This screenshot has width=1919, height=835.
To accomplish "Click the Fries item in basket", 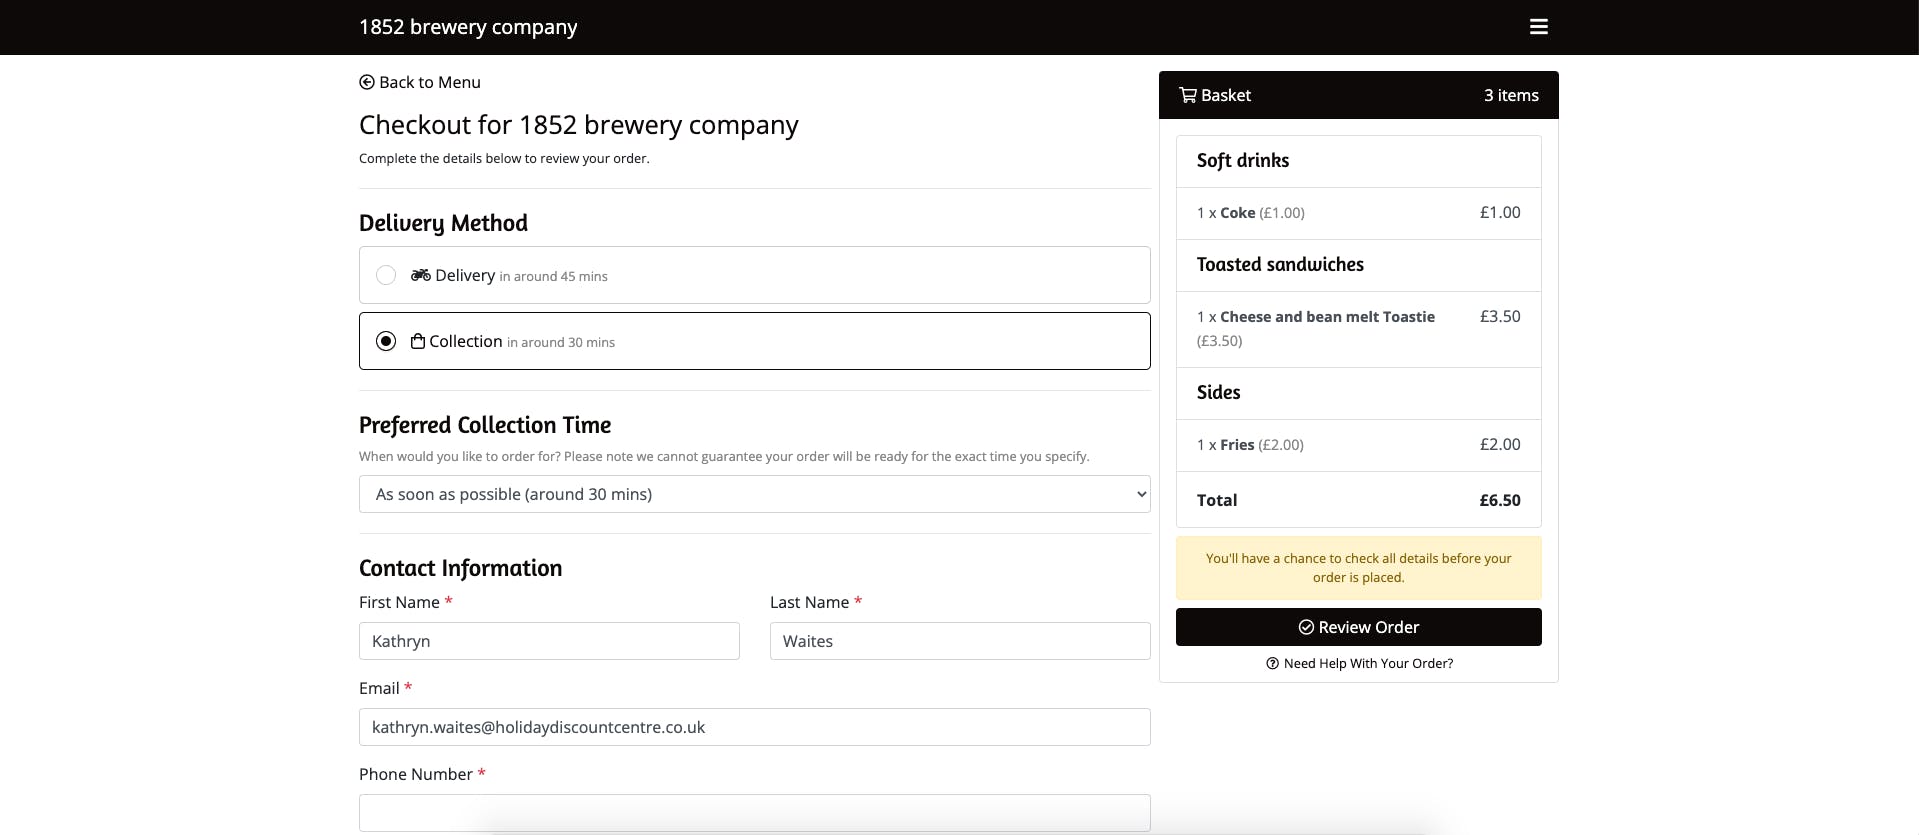I will (x=1237, y=445).
